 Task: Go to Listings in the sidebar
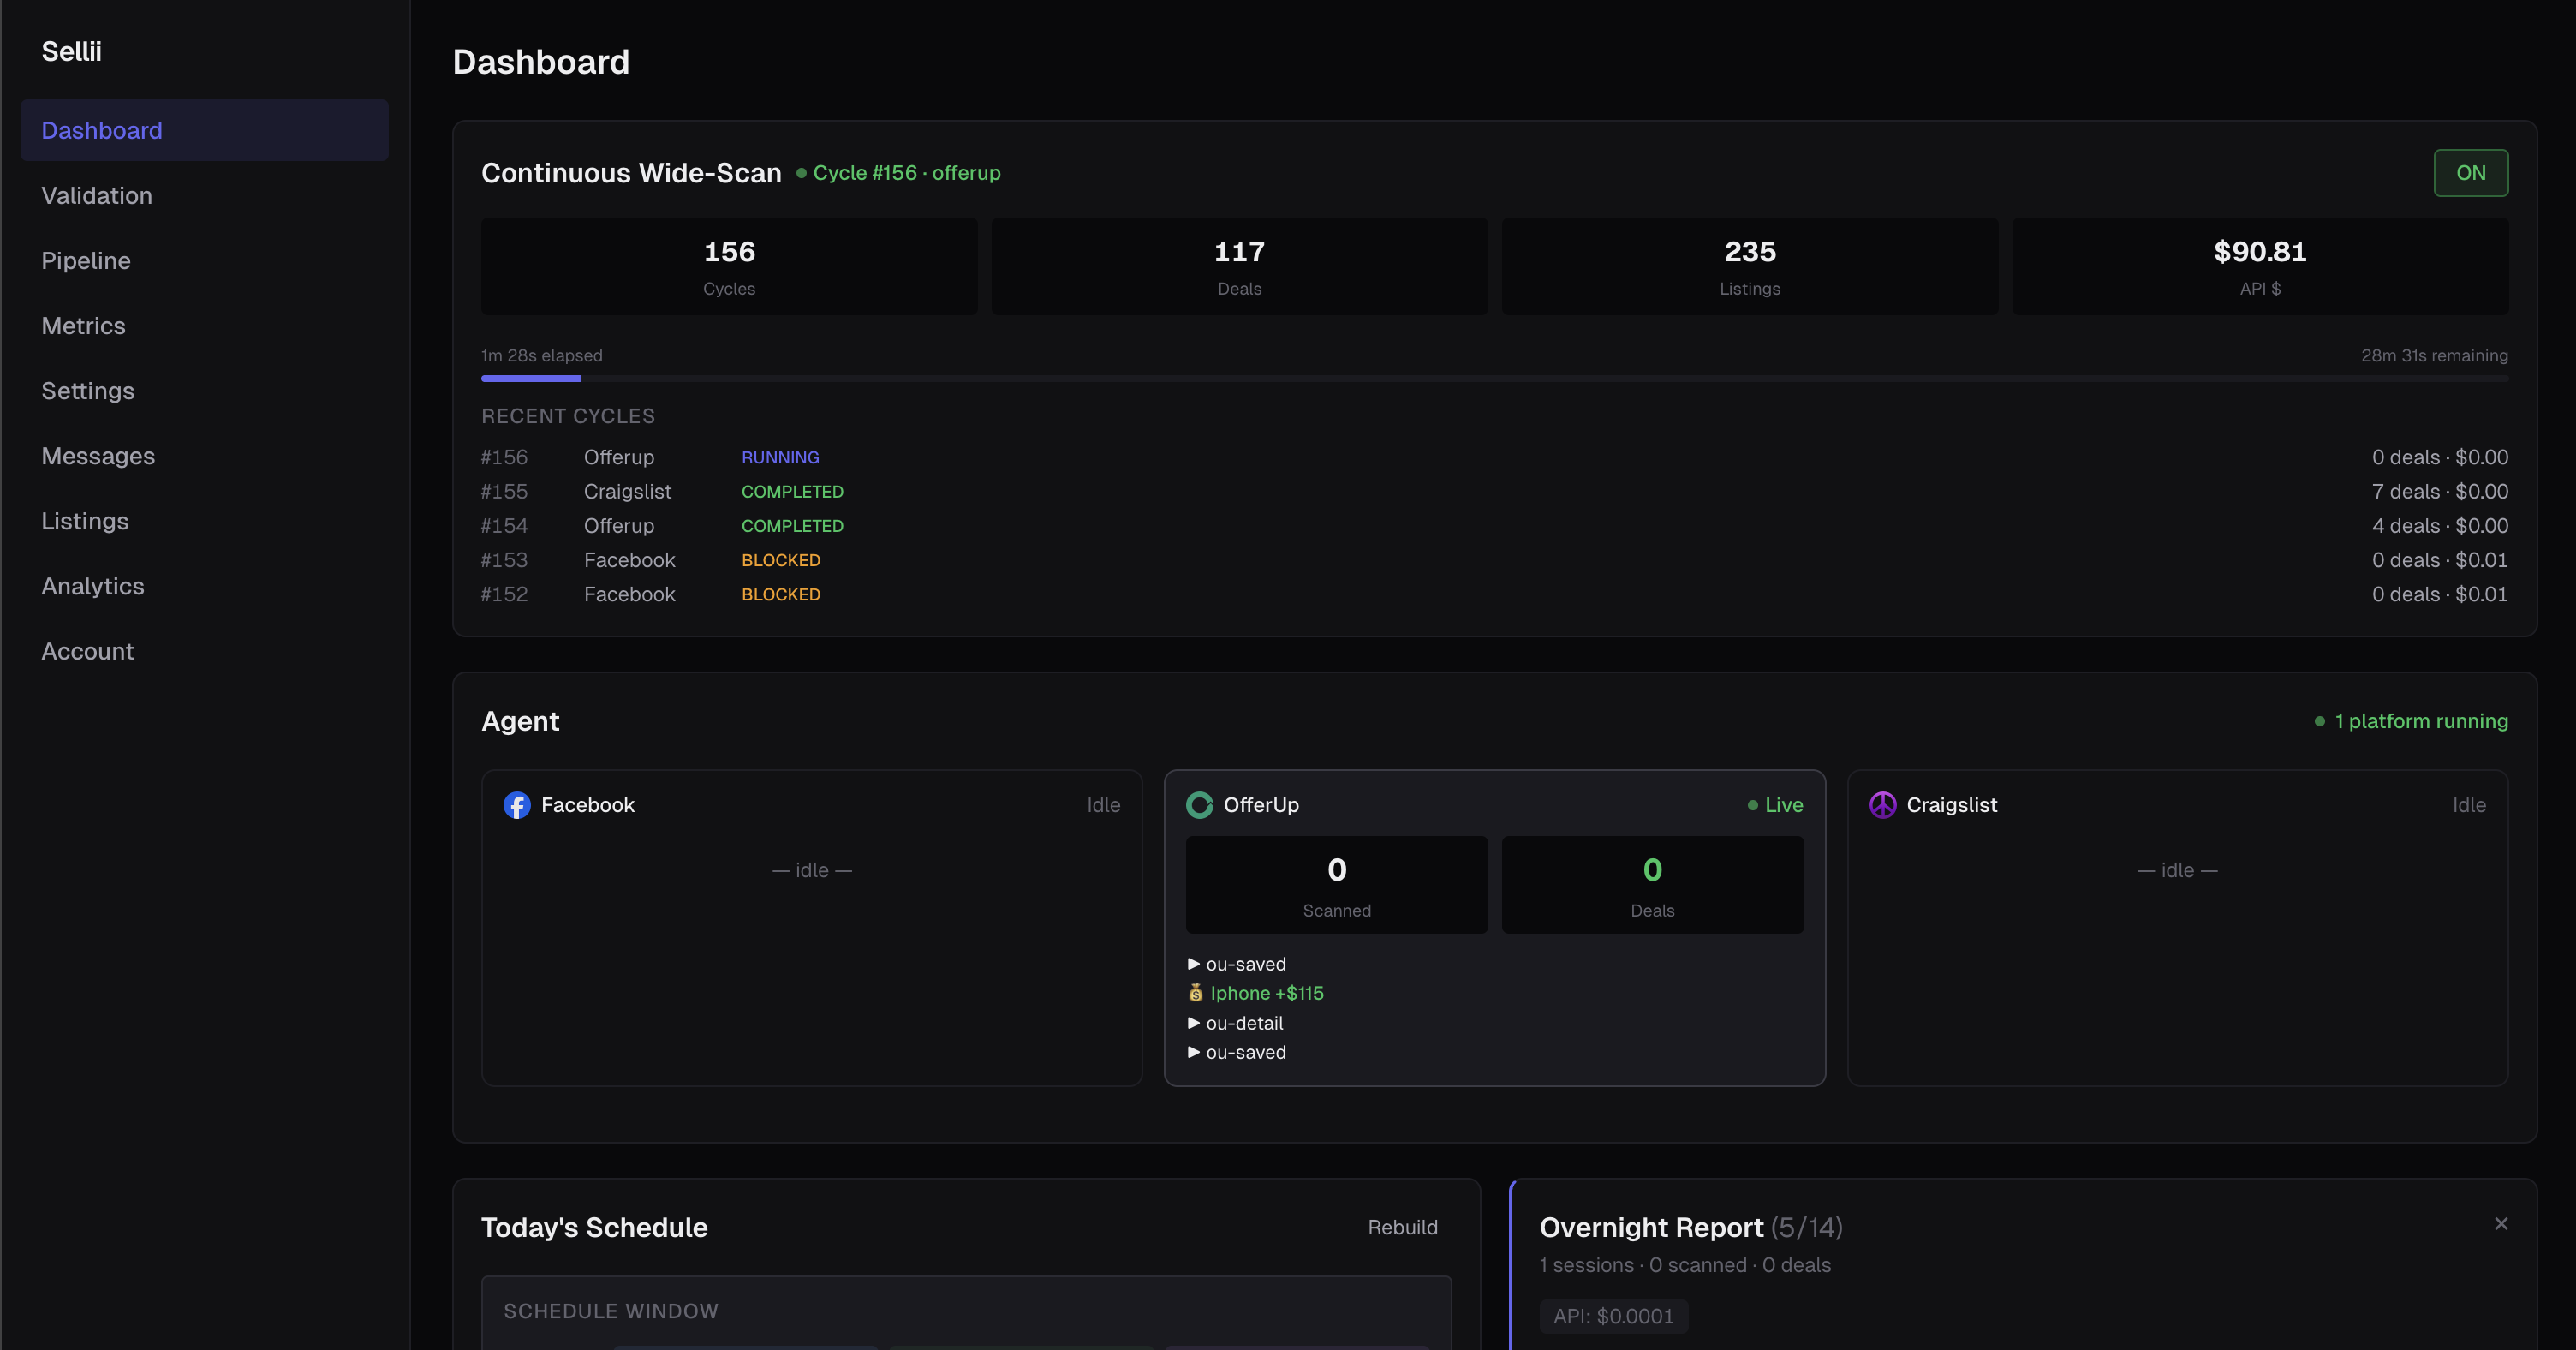[x=204, y=521]
